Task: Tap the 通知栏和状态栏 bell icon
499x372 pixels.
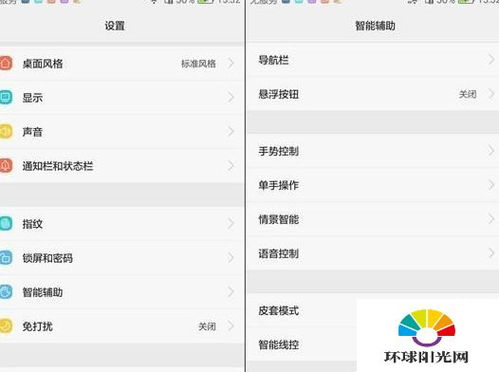Action: pyautogui.click(x=6, y=166)
